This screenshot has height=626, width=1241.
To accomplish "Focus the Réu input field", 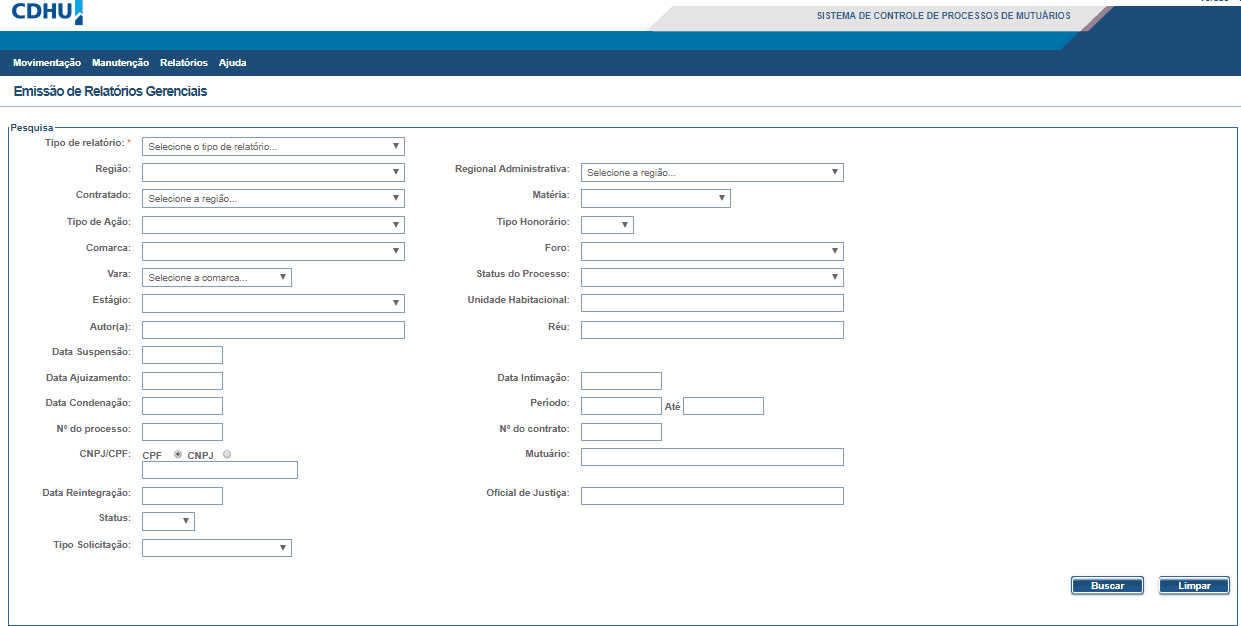I will point(712,330).
